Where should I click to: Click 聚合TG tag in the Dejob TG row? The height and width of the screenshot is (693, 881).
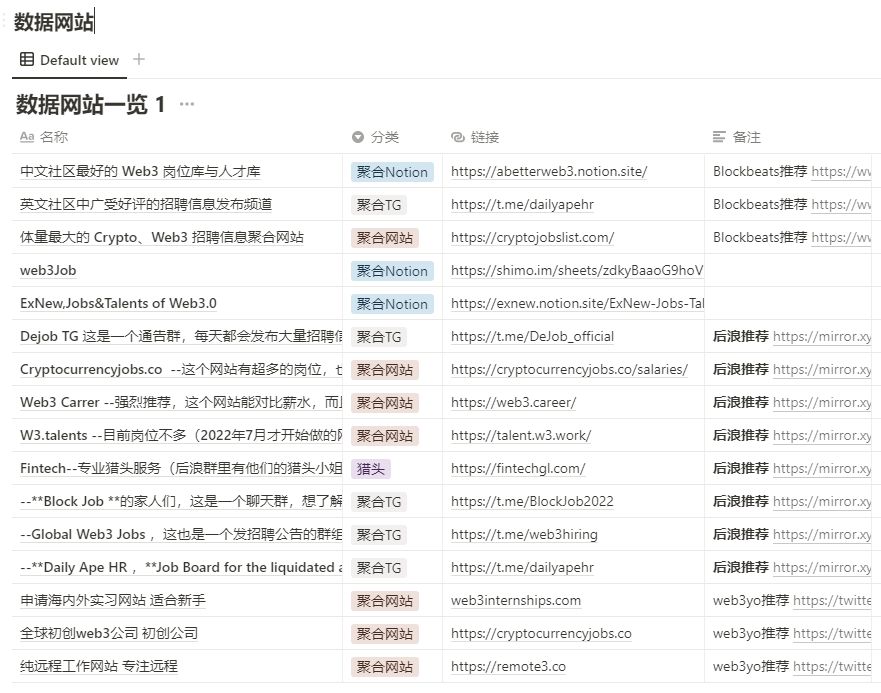379,337
